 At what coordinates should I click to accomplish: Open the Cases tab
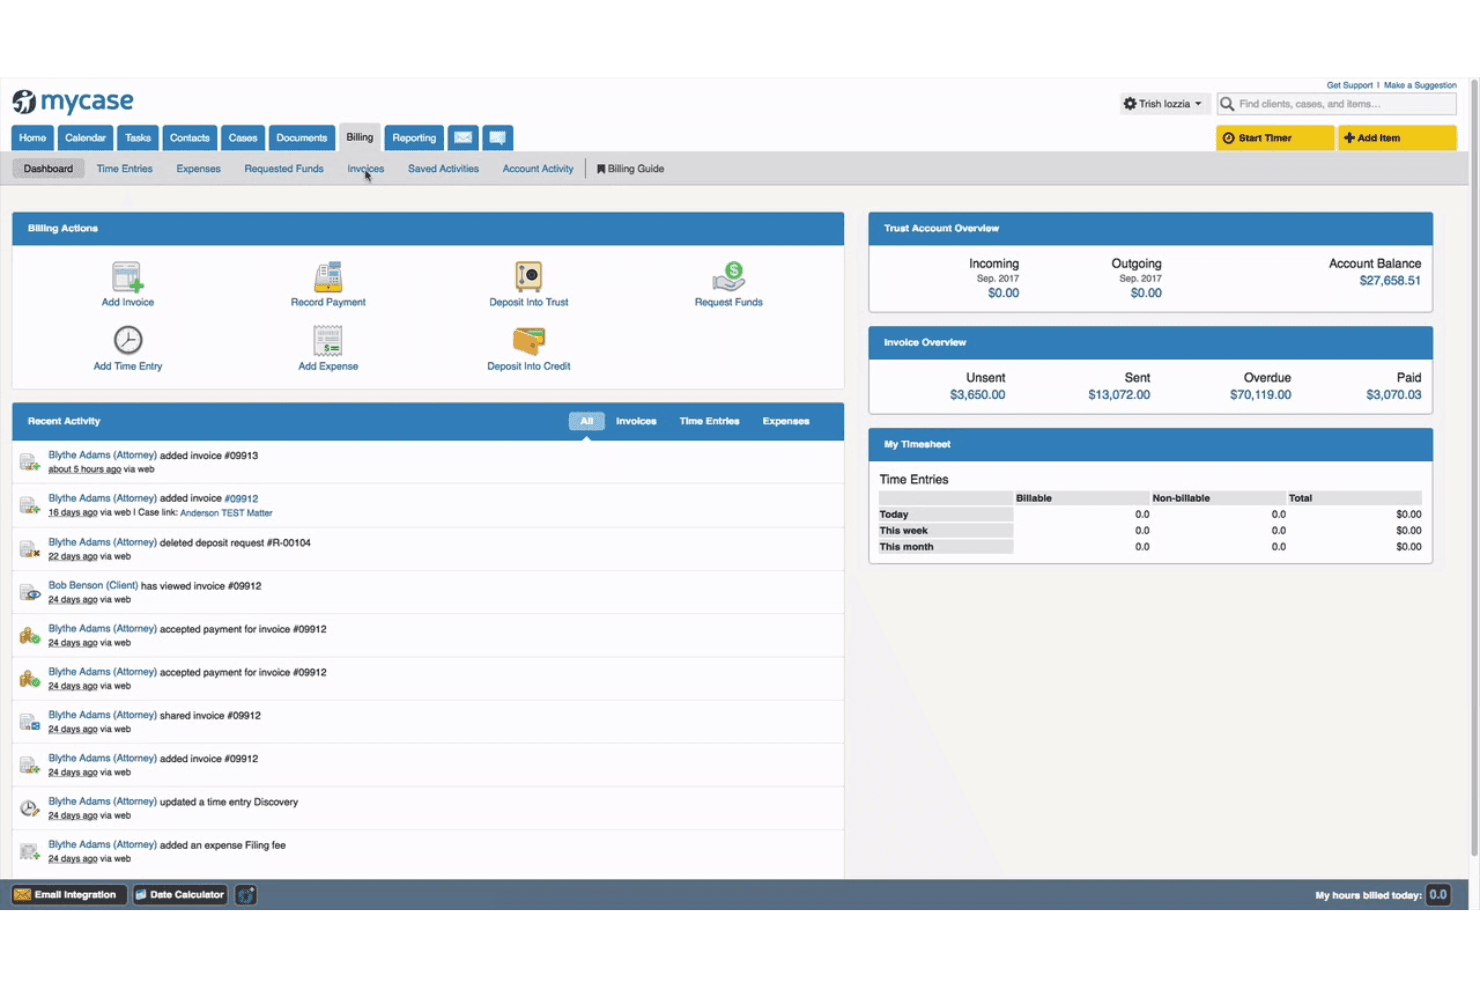[243, 138]
